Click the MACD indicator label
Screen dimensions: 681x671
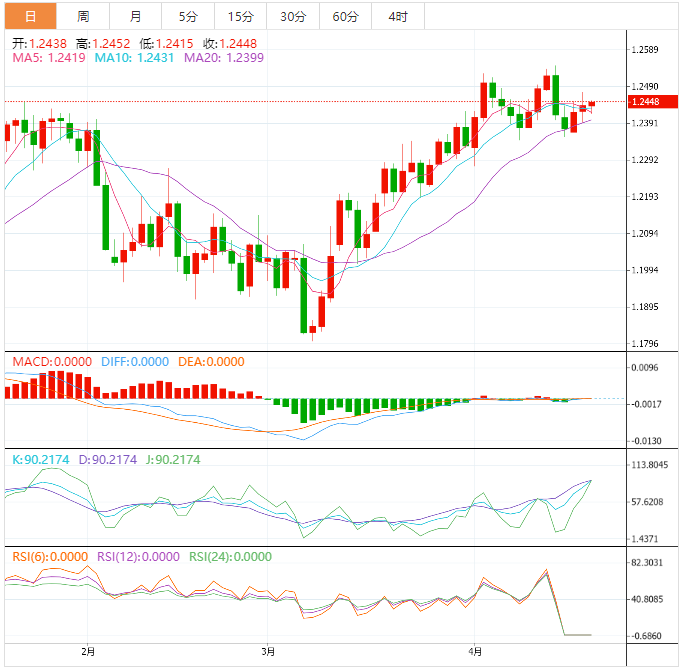[x=52, y=361]
